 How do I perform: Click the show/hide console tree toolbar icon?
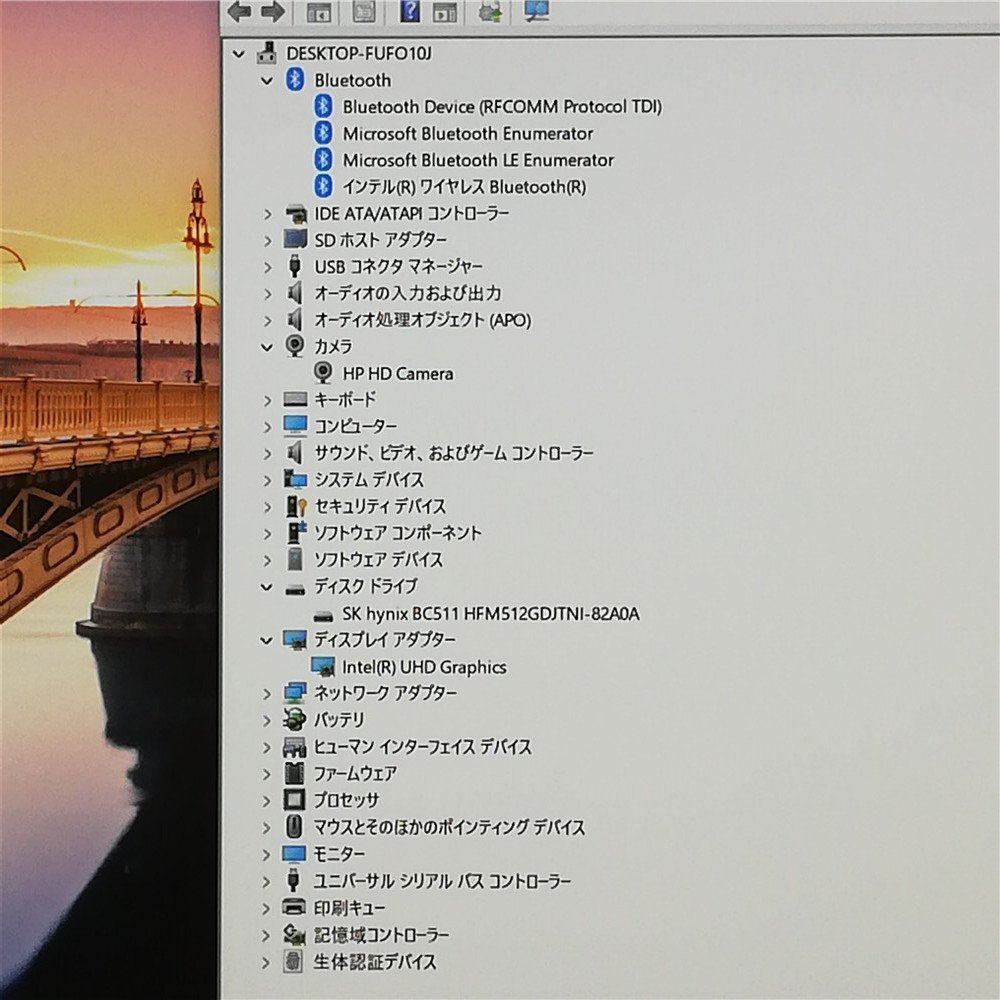[x=319, y=11]
